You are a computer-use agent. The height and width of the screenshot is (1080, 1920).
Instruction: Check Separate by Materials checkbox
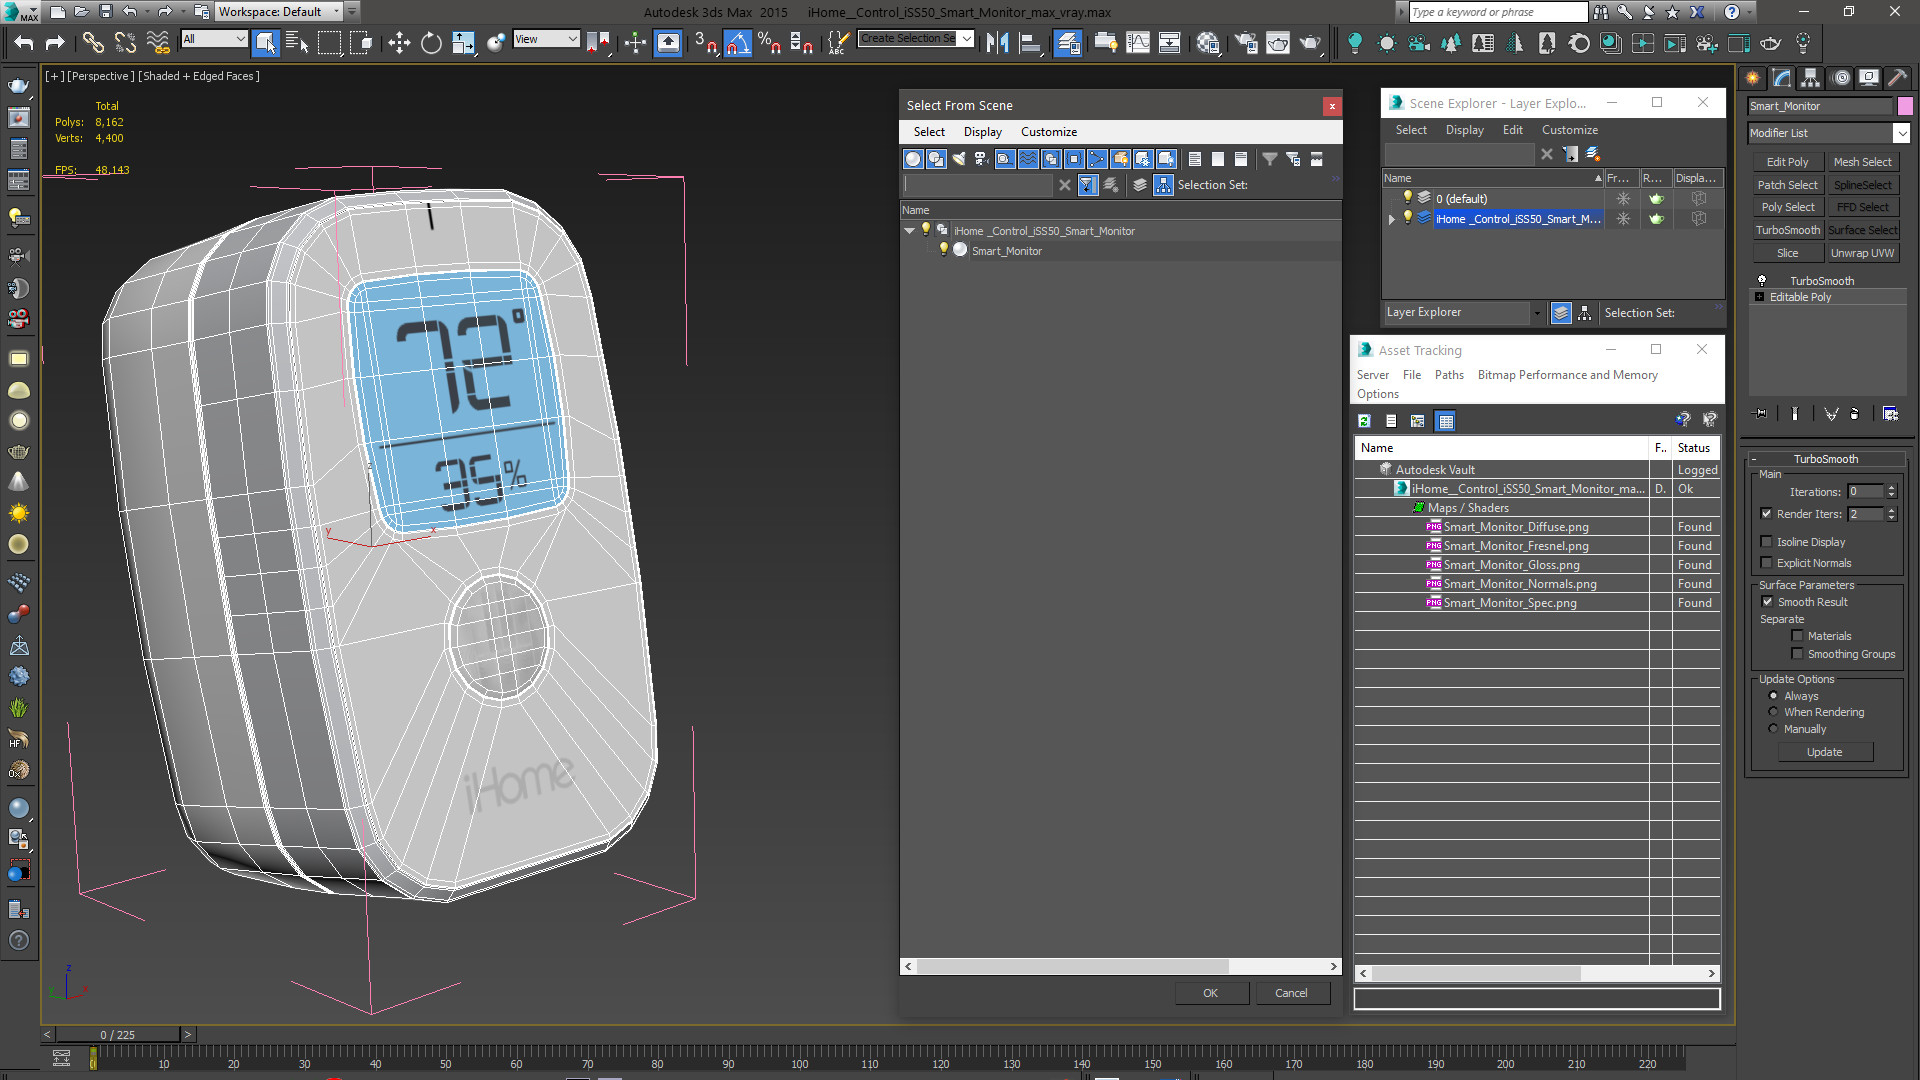(1797, 636)
